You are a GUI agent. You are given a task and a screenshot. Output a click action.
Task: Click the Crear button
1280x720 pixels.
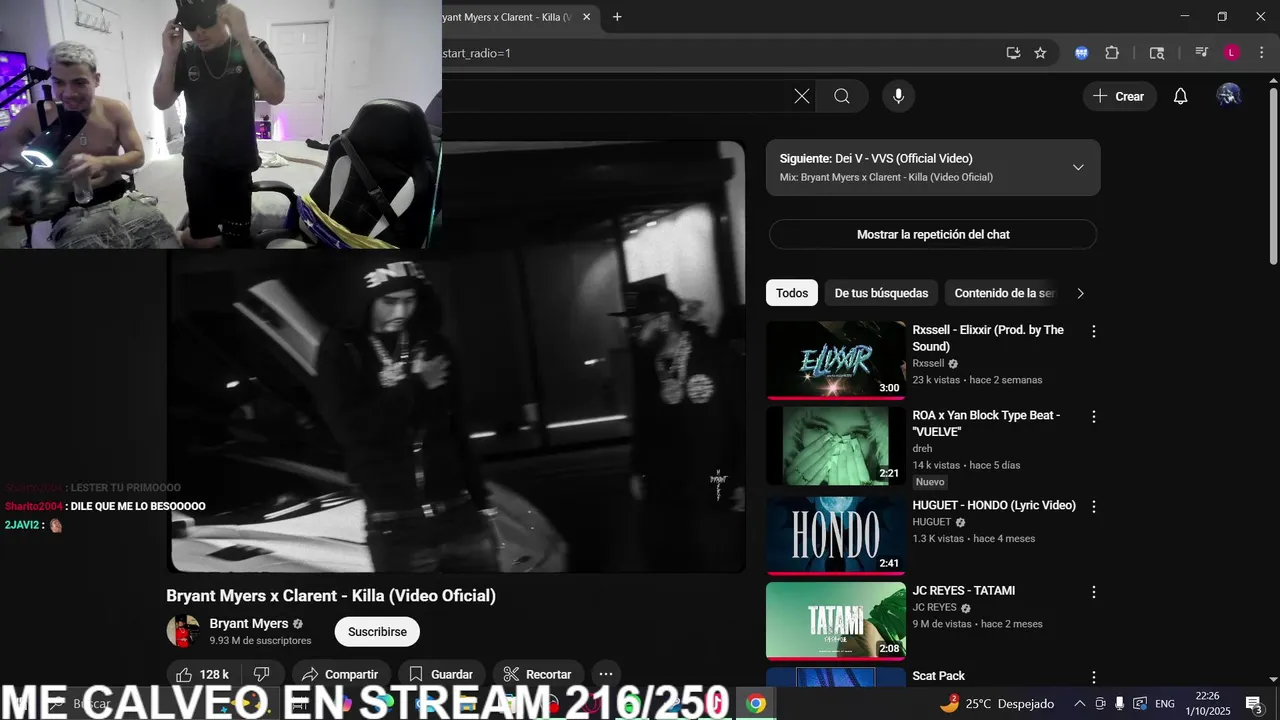(x=1119, y=96)
